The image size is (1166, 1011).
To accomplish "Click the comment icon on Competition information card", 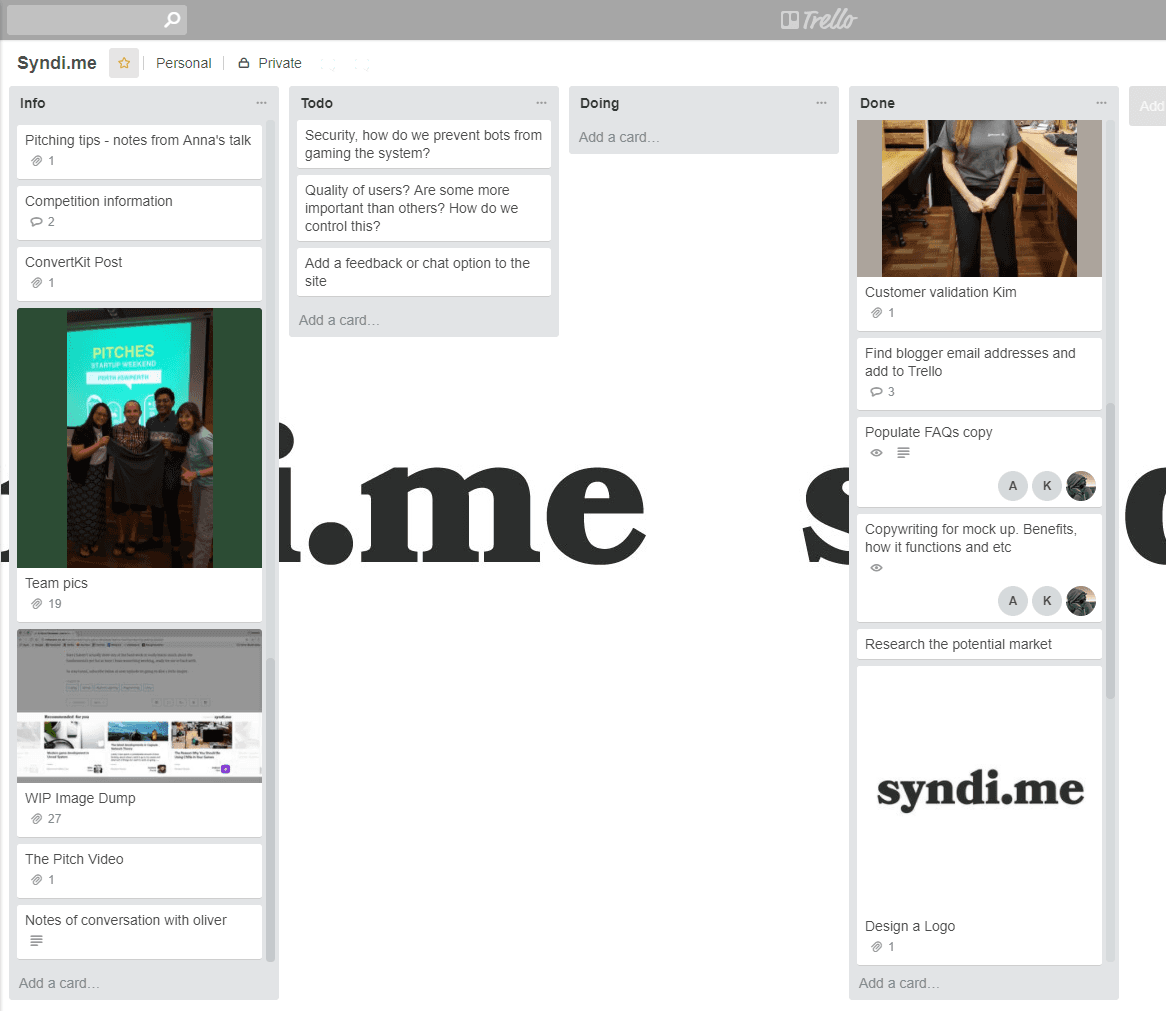I will click(x=37, y=222).
